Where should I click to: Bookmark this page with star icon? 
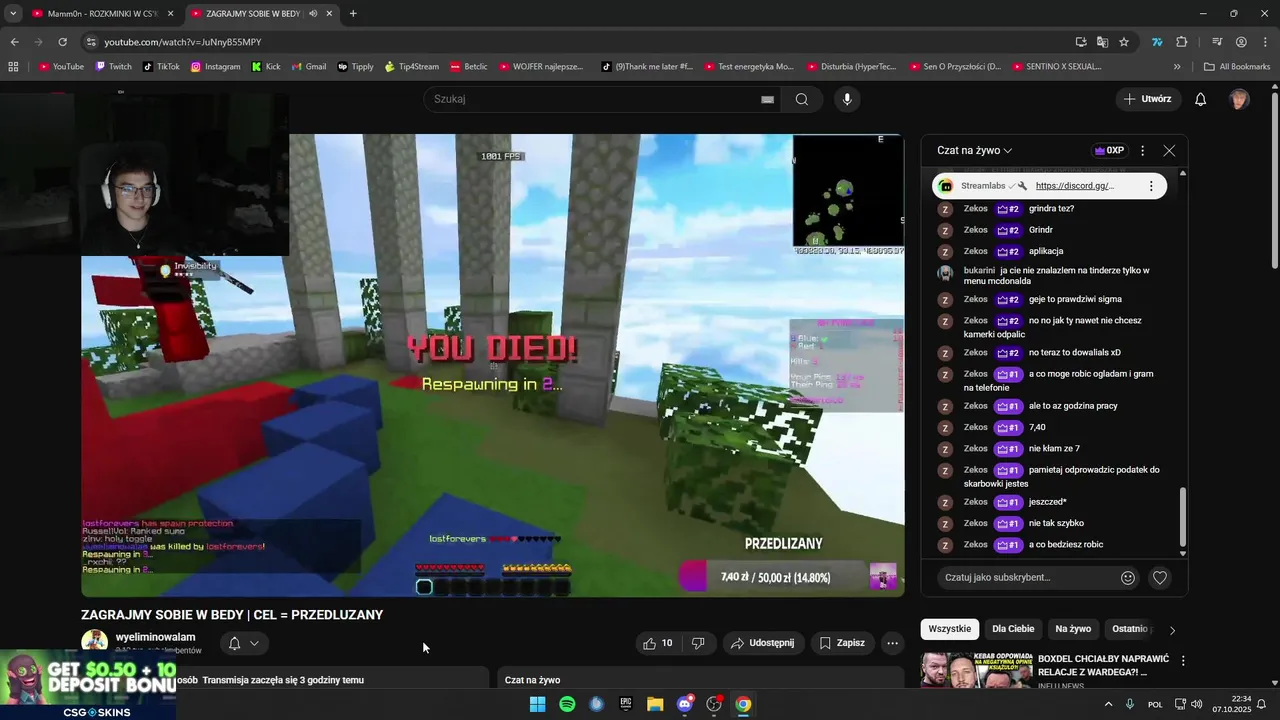point(1124,42)
